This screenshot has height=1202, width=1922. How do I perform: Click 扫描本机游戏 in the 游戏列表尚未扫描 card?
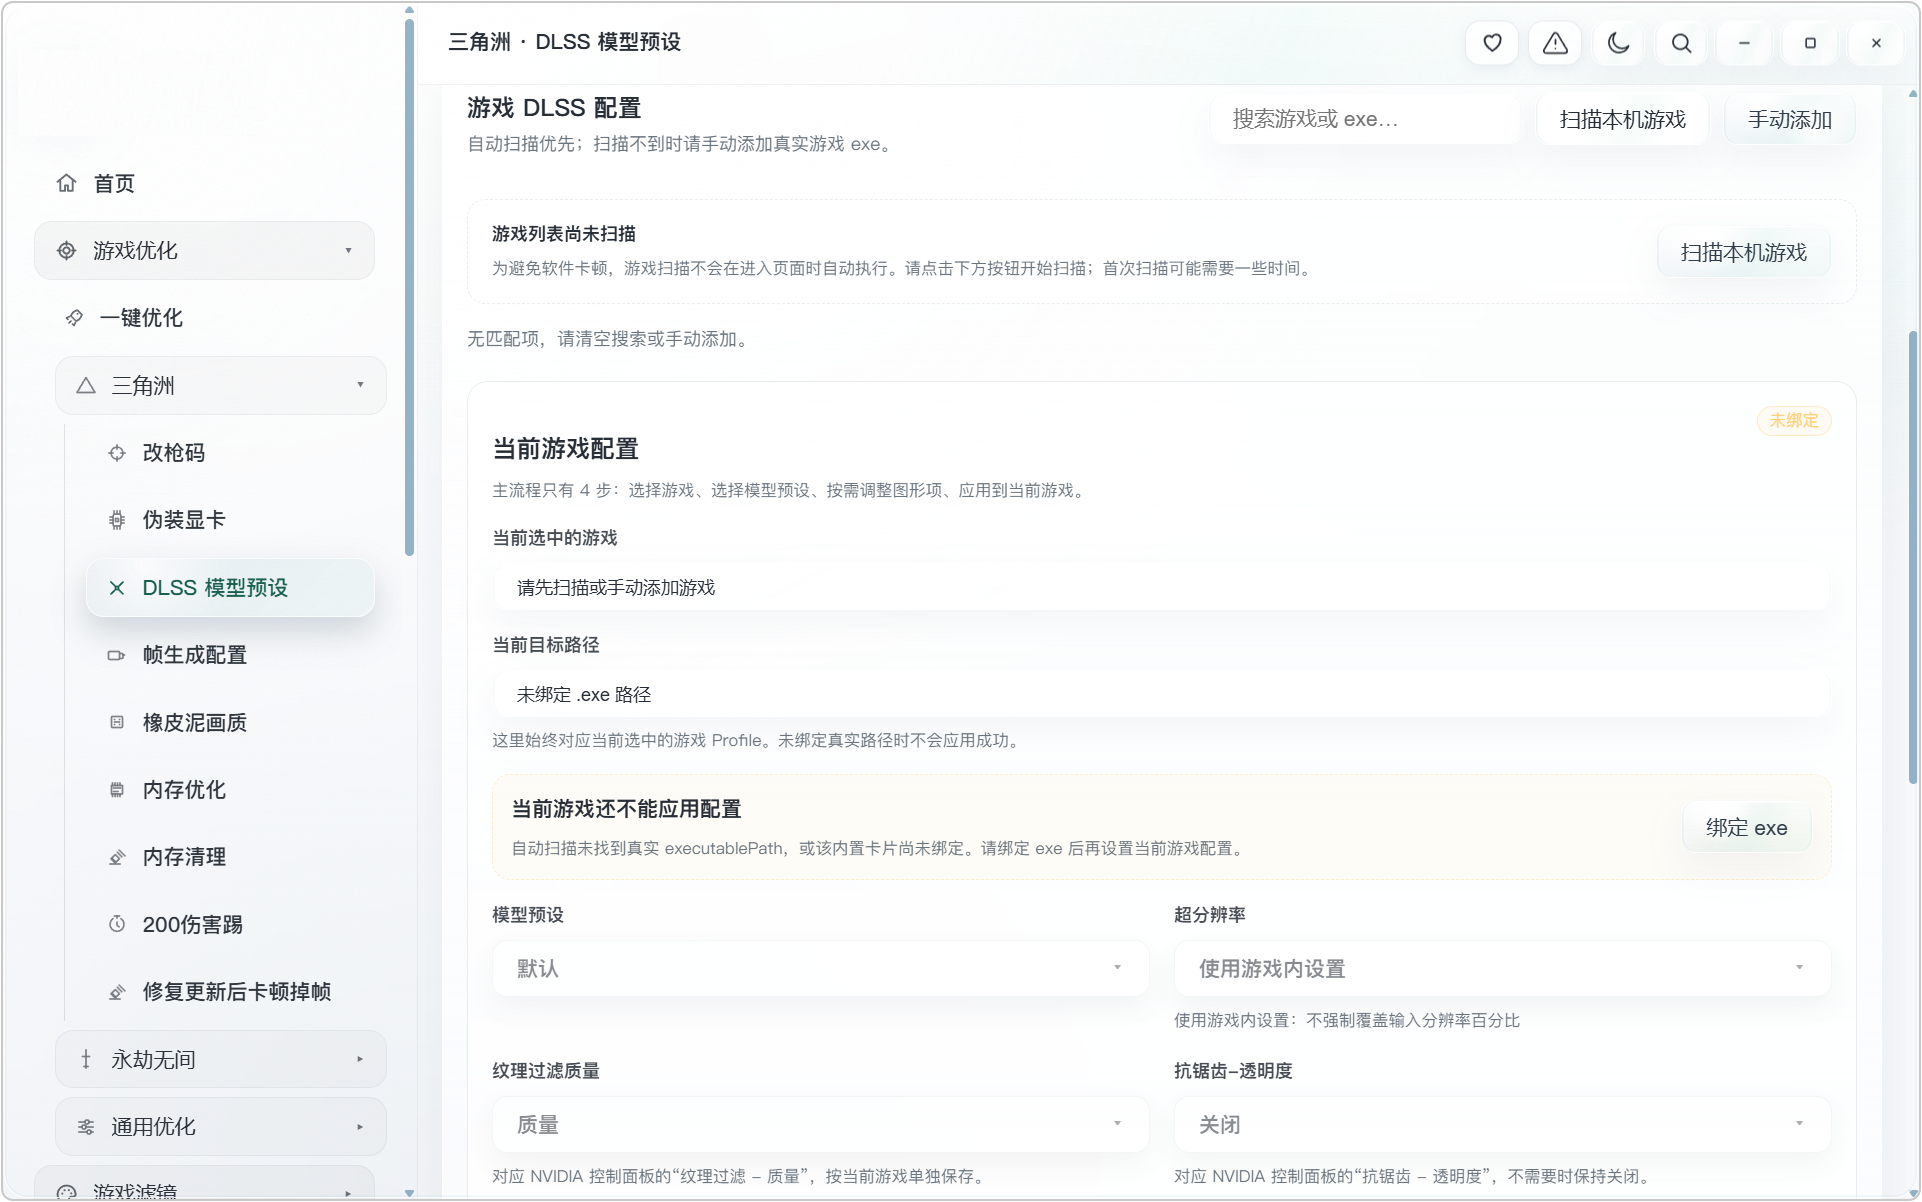[1743, 252]
